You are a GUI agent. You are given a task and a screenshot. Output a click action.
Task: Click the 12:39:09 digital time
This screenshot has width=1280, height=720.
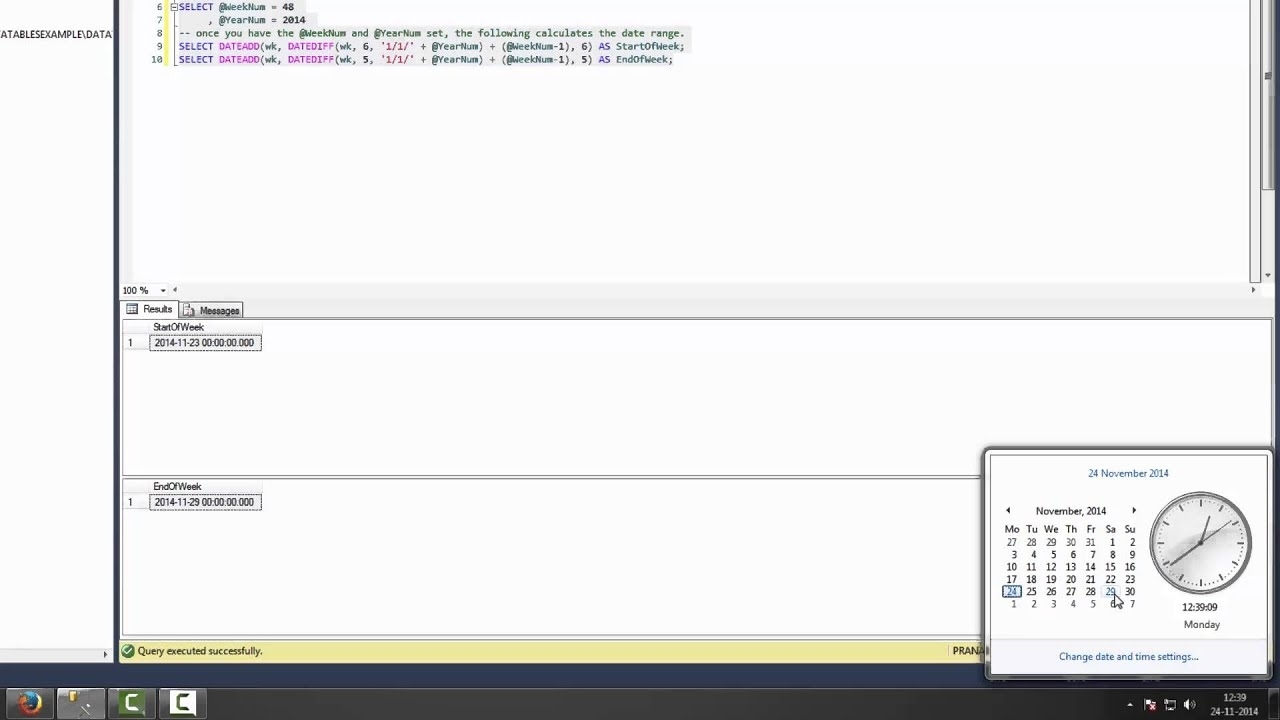click(1200, 607)
